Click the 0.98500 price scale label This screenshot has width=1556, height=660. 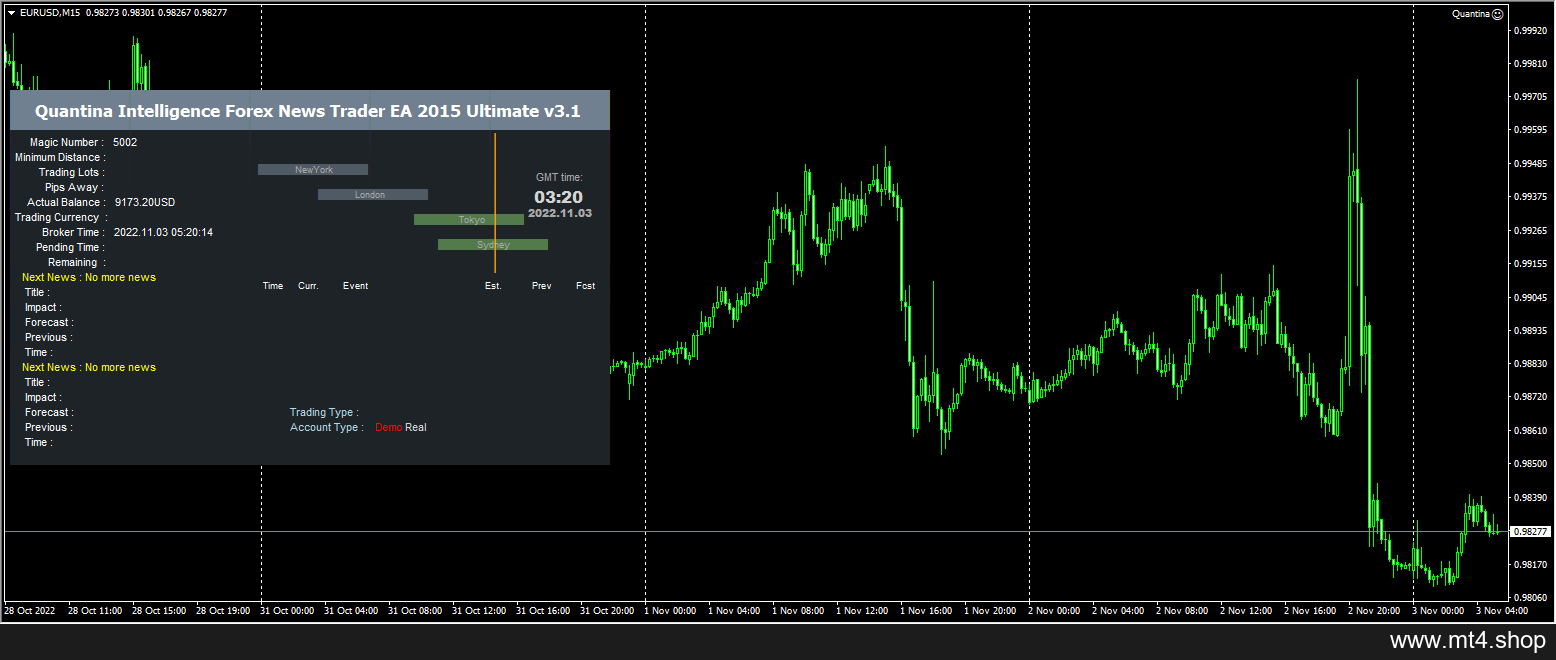1530,463
